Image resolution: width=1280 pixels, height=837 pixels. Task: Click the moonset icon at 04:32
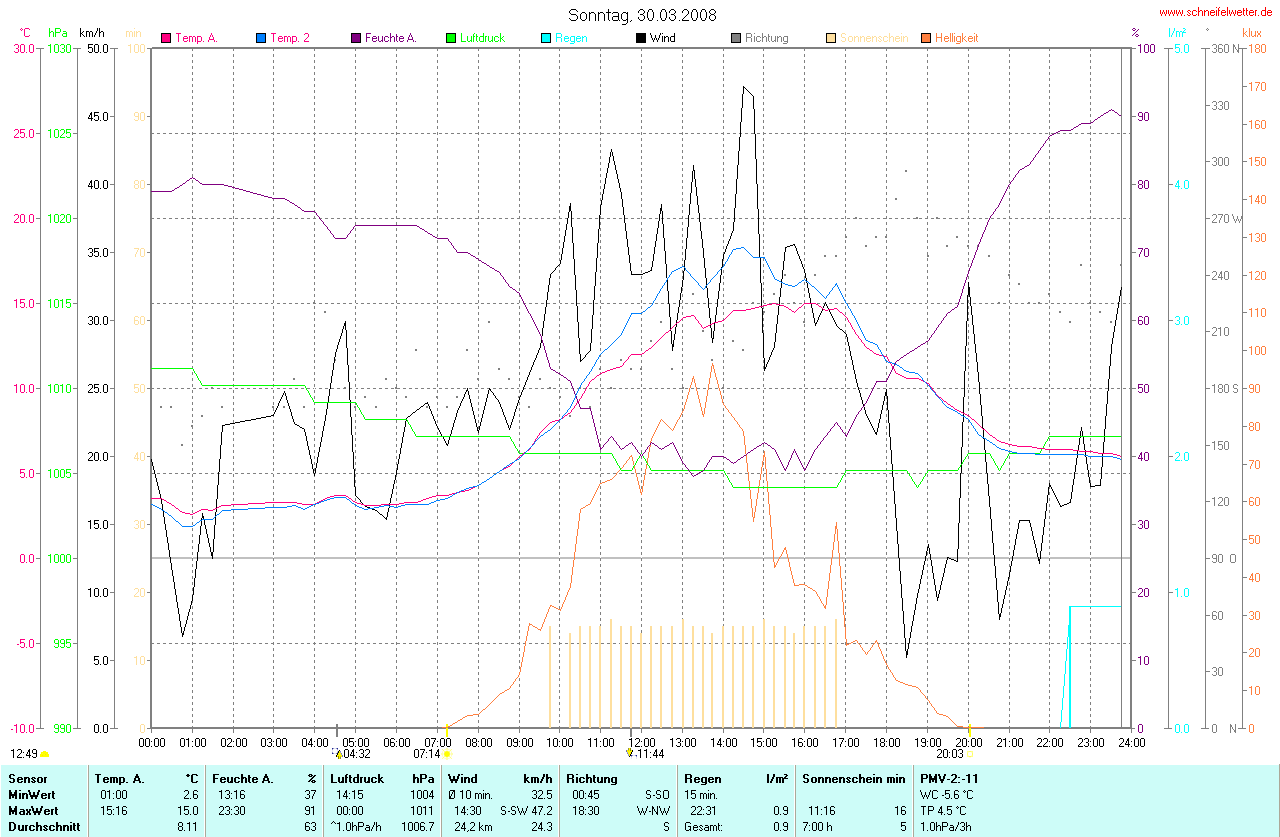pos(338,753)
